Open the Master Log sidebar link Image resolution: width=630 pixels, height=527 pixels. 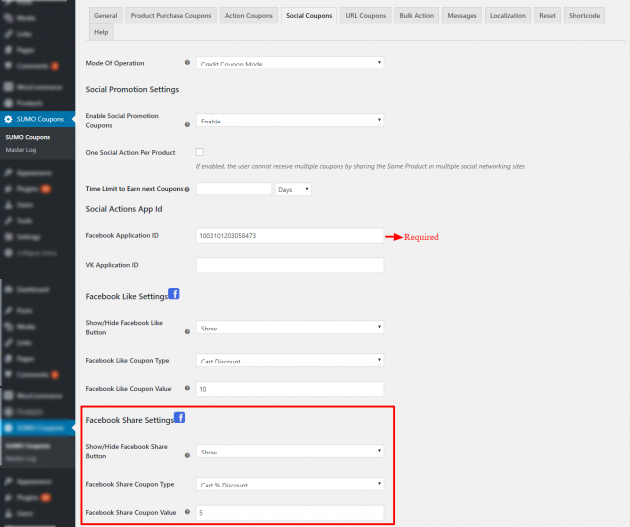coord(21,150)
